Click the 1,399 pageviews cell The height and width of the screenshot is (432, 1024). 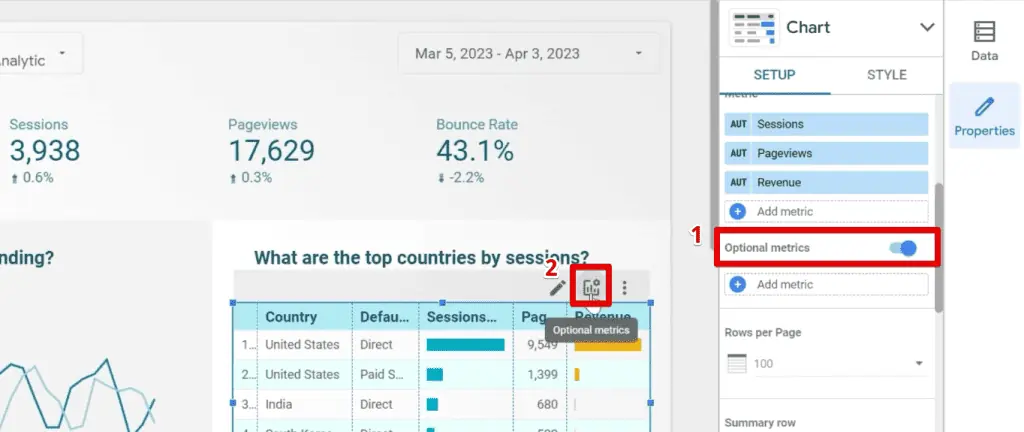point(543,375)
